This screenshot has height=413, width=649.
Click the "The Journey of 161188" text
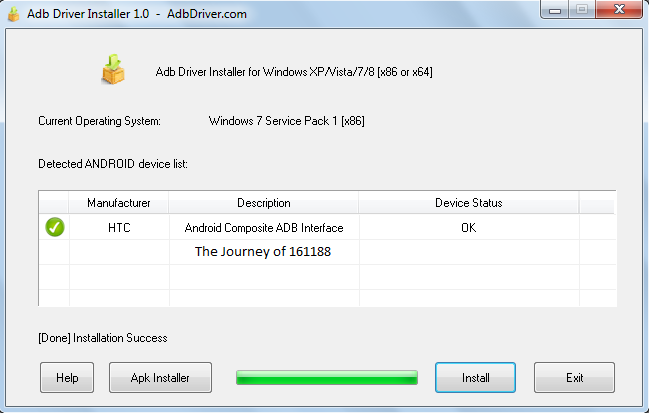262,252
